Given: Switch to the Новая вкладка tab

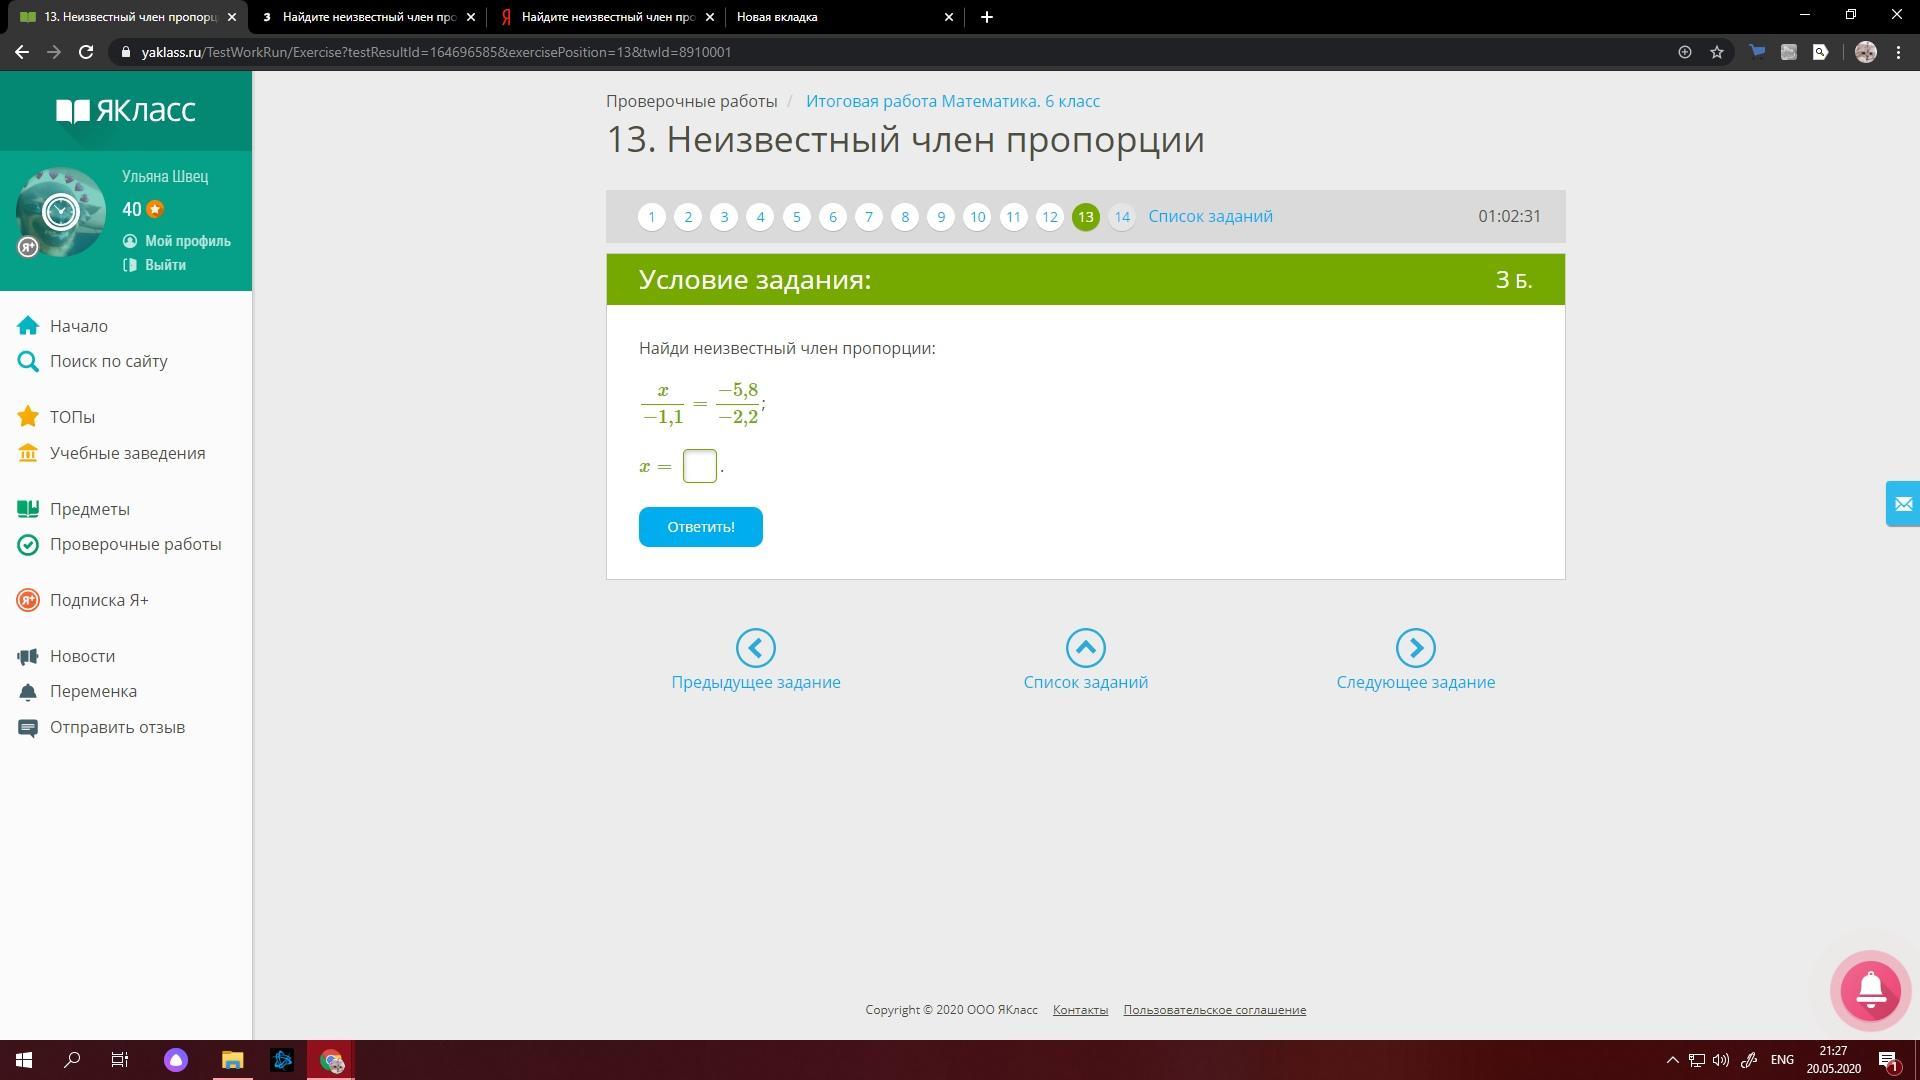Looking at the screenshot, I should [x=777, y=17].
